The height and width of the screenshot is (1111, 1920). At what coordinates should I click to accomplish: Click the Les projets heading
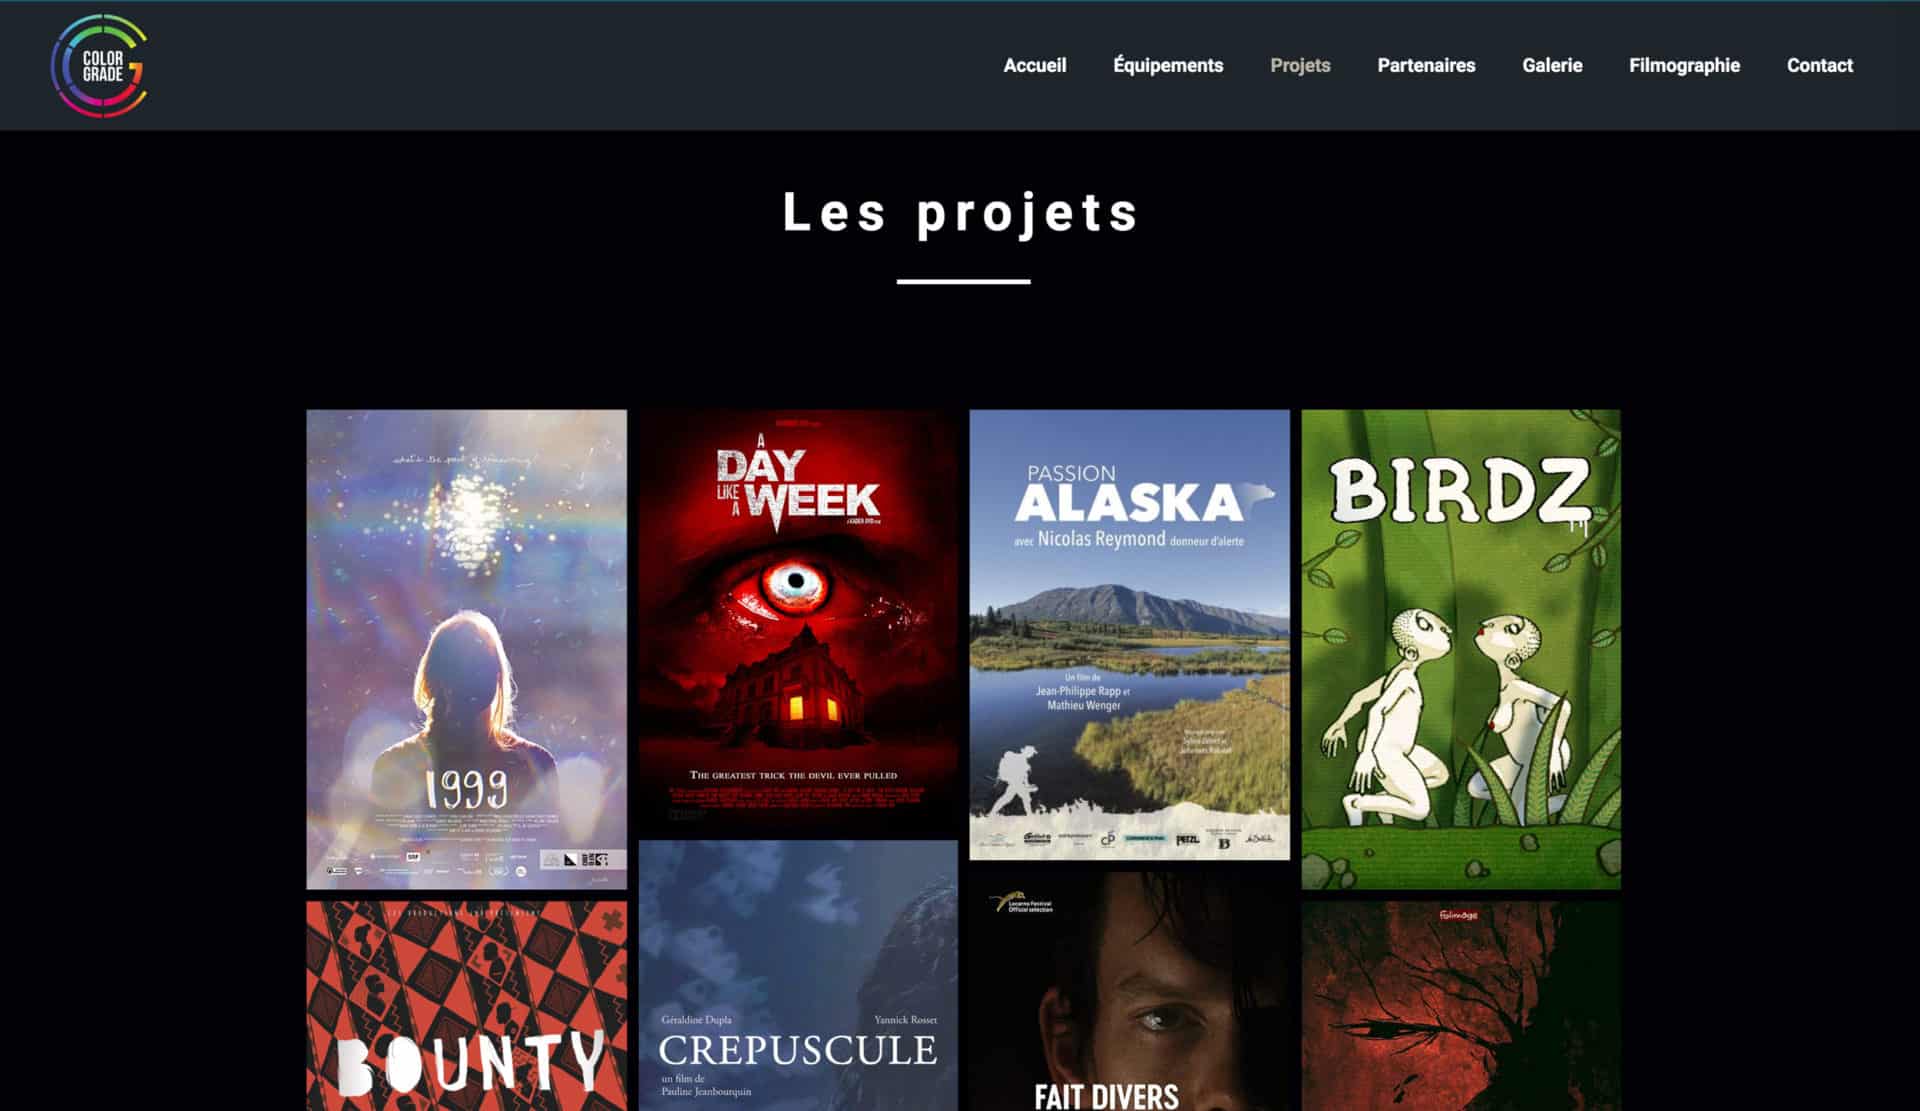[x=961, y=212]
